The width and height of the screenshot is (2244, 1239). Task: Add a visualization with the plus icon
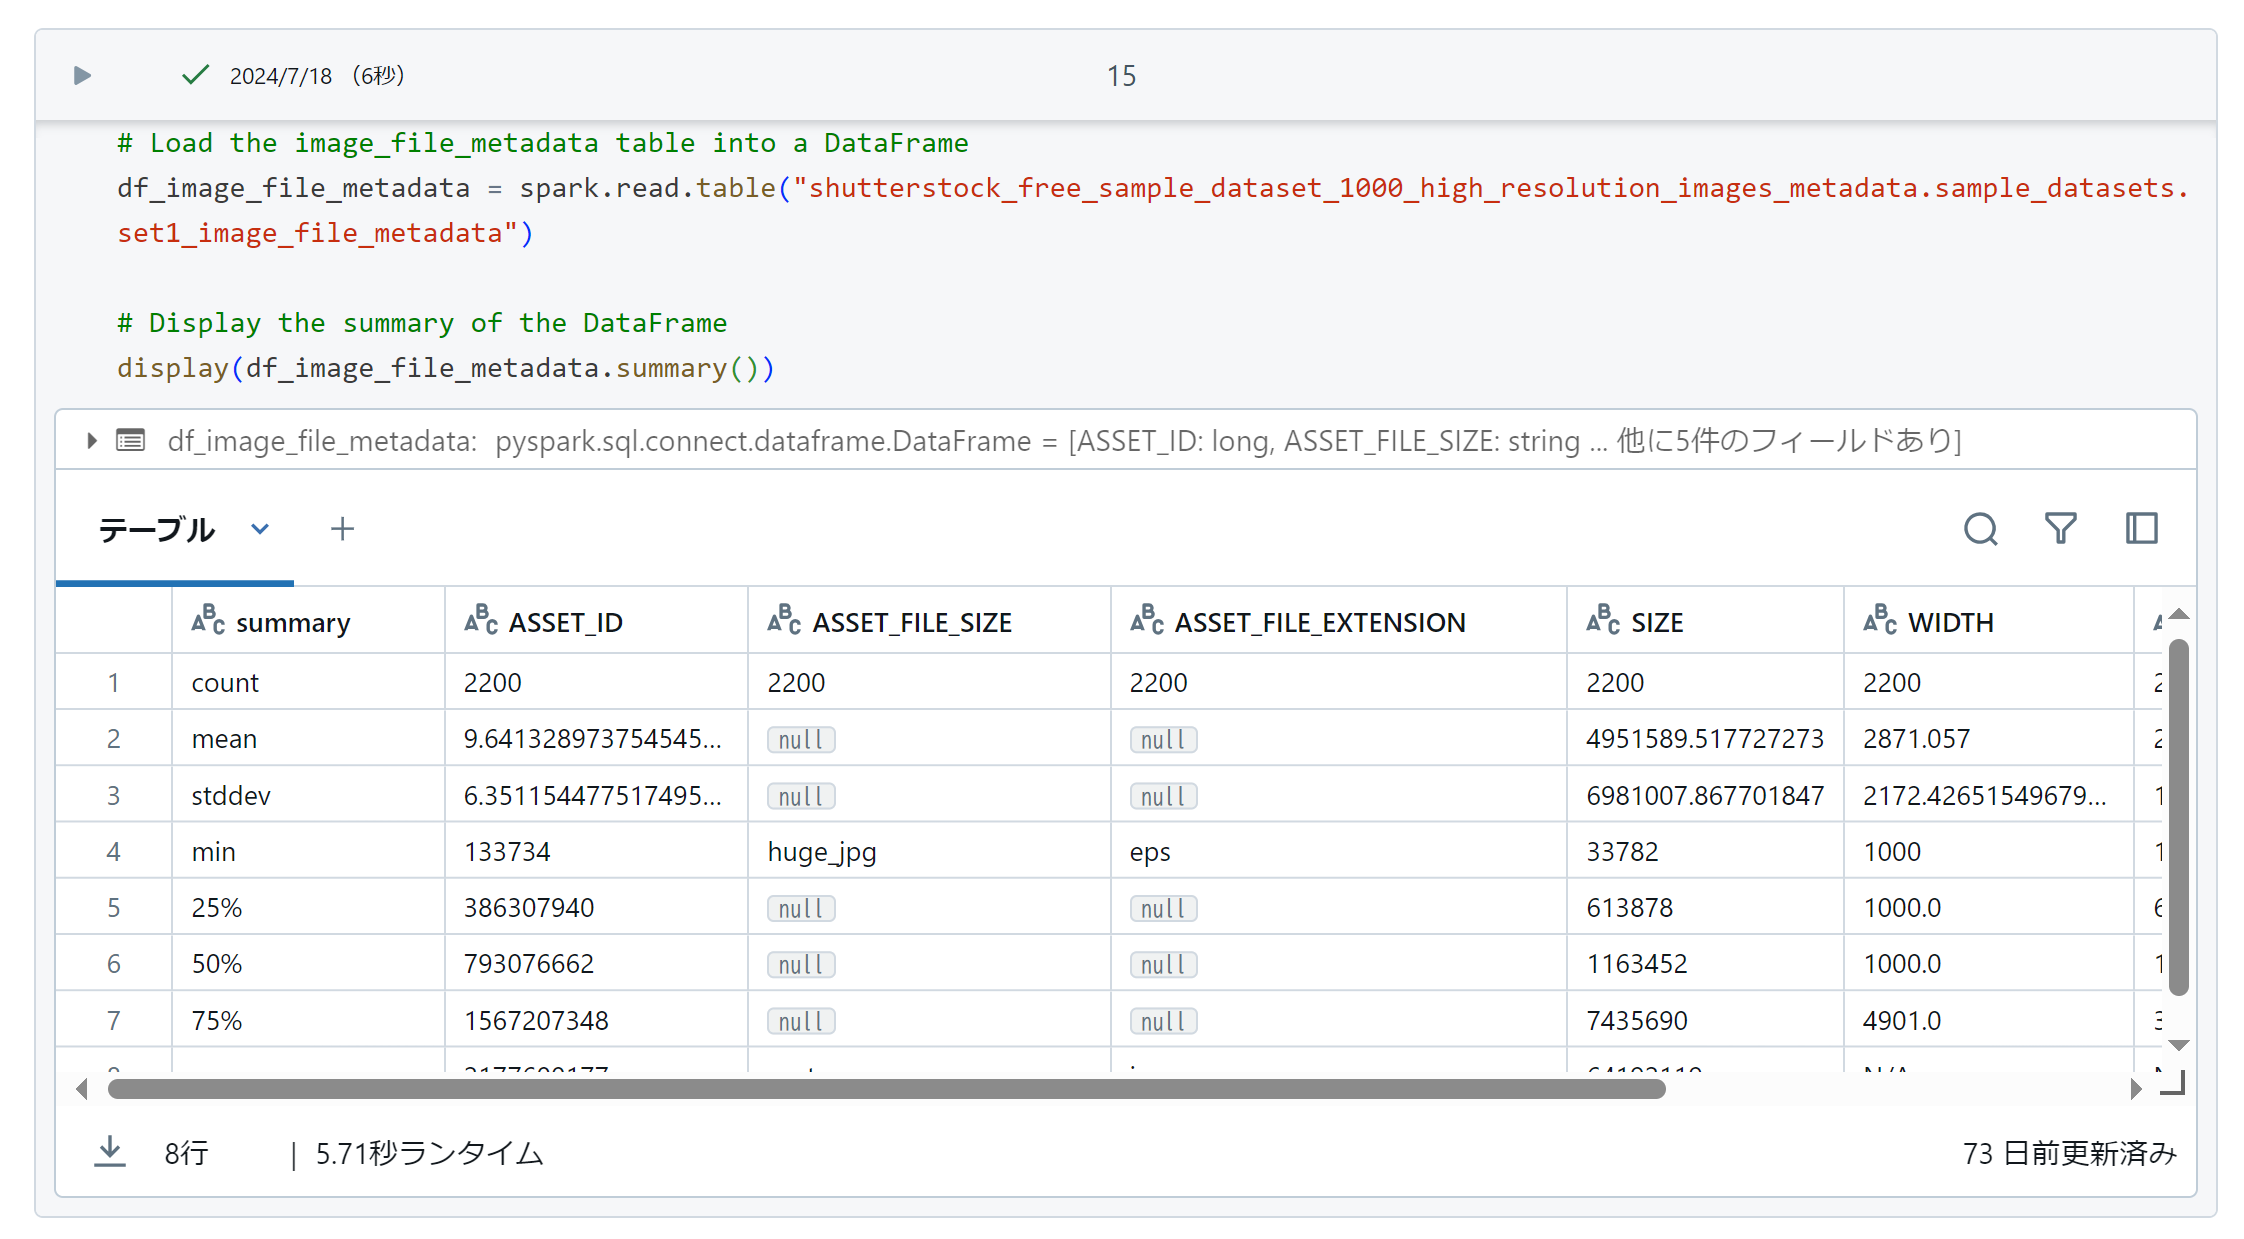pos(342,529)
